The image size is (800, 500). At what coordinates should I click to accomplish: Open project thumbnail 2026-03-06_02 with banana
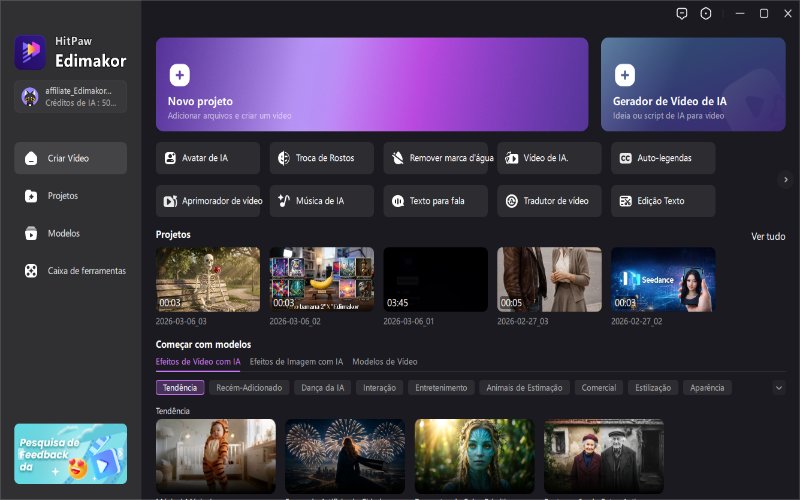coord(321,280)
